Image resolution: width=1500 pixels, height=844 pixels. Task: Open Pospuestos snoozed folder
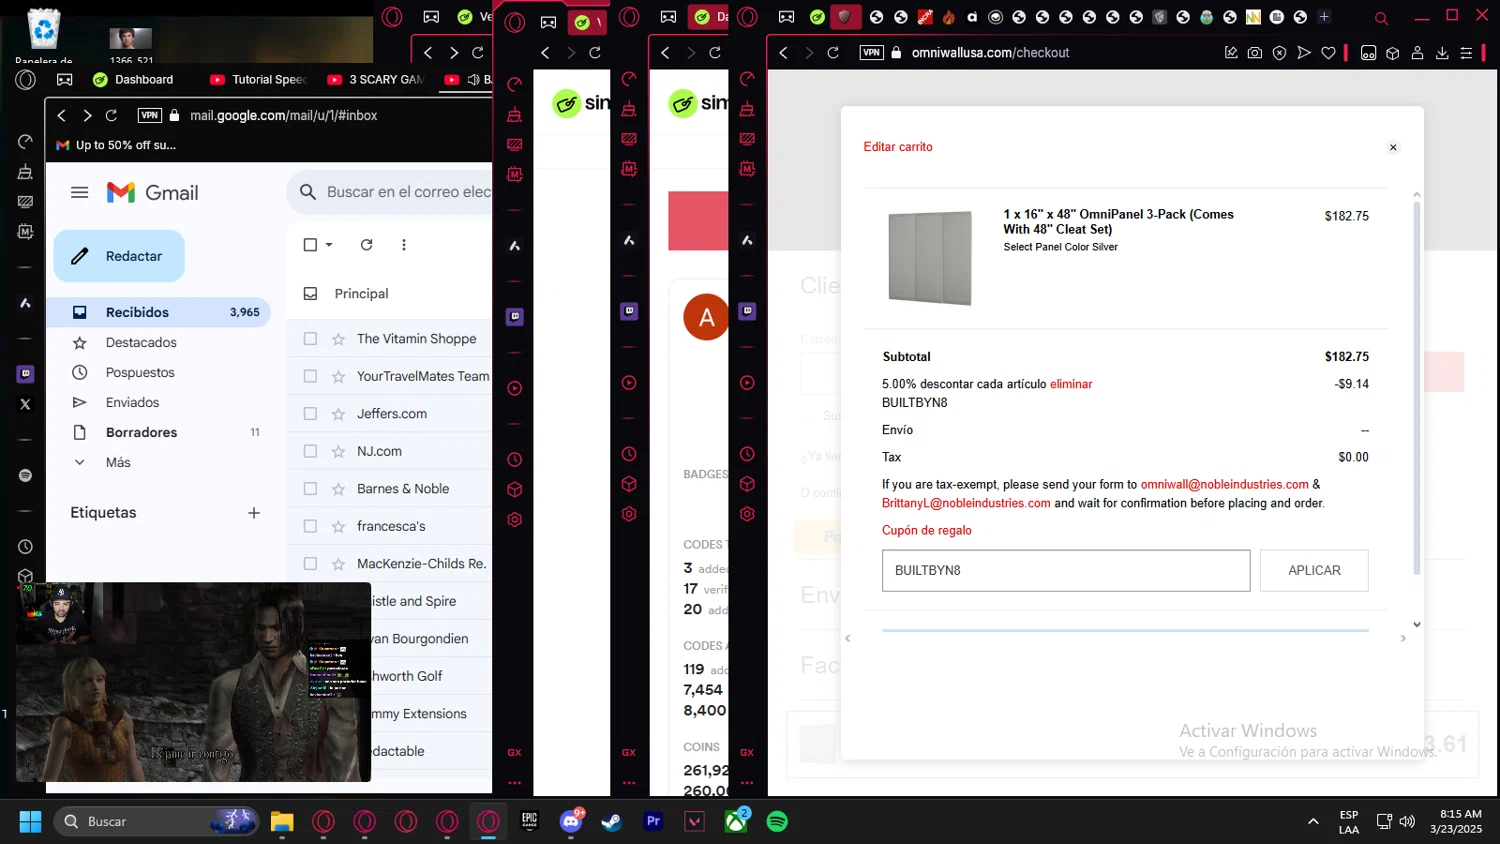140,372
